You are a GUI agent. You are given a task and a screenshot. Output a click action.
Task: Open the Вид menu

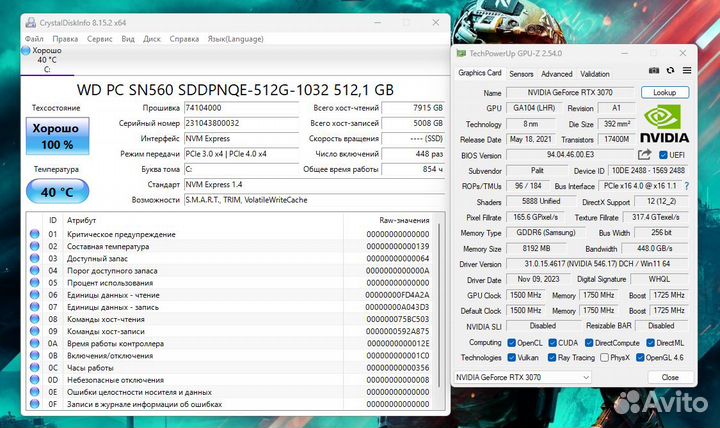128,39
